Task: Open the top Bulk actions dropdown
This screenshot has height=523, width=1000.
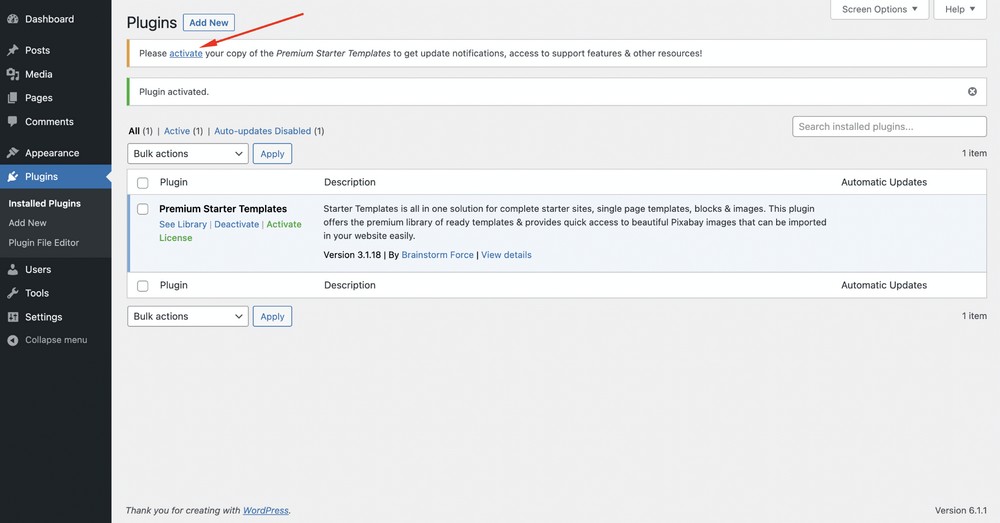Action: (x=188, y=154)
